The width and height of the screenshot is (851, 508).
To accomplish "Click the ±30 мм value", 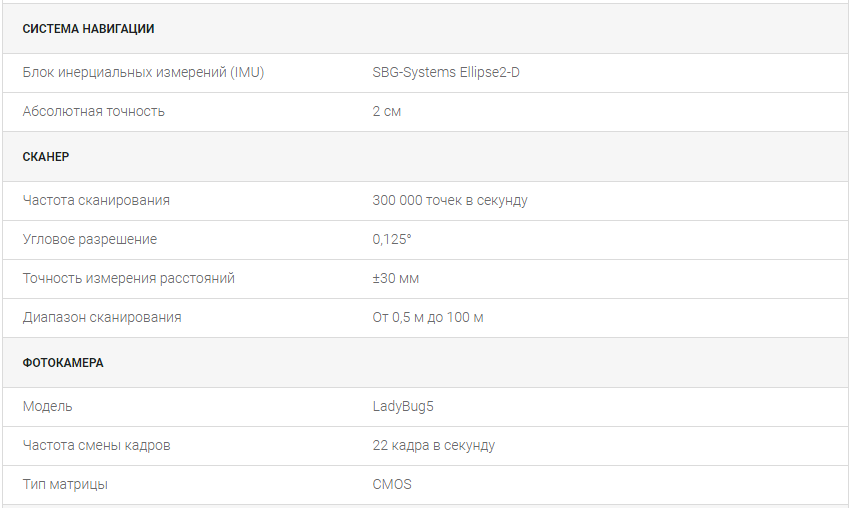I will pyautogui.click(x=396, y=278).
